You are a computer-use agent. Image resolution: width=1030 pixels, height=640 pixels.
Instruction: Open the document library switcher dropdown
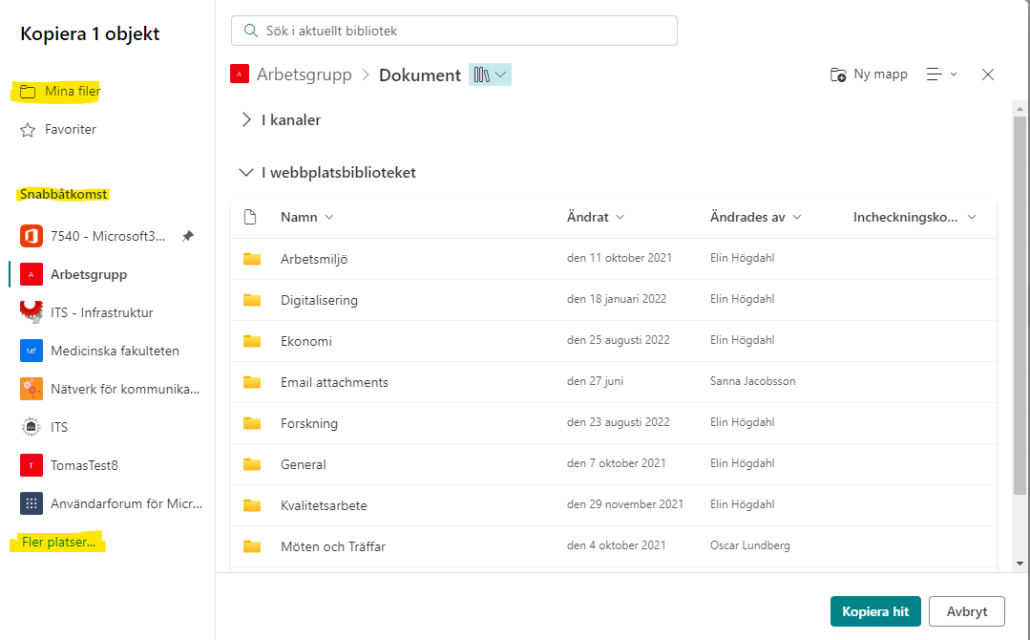coord(490,74)
